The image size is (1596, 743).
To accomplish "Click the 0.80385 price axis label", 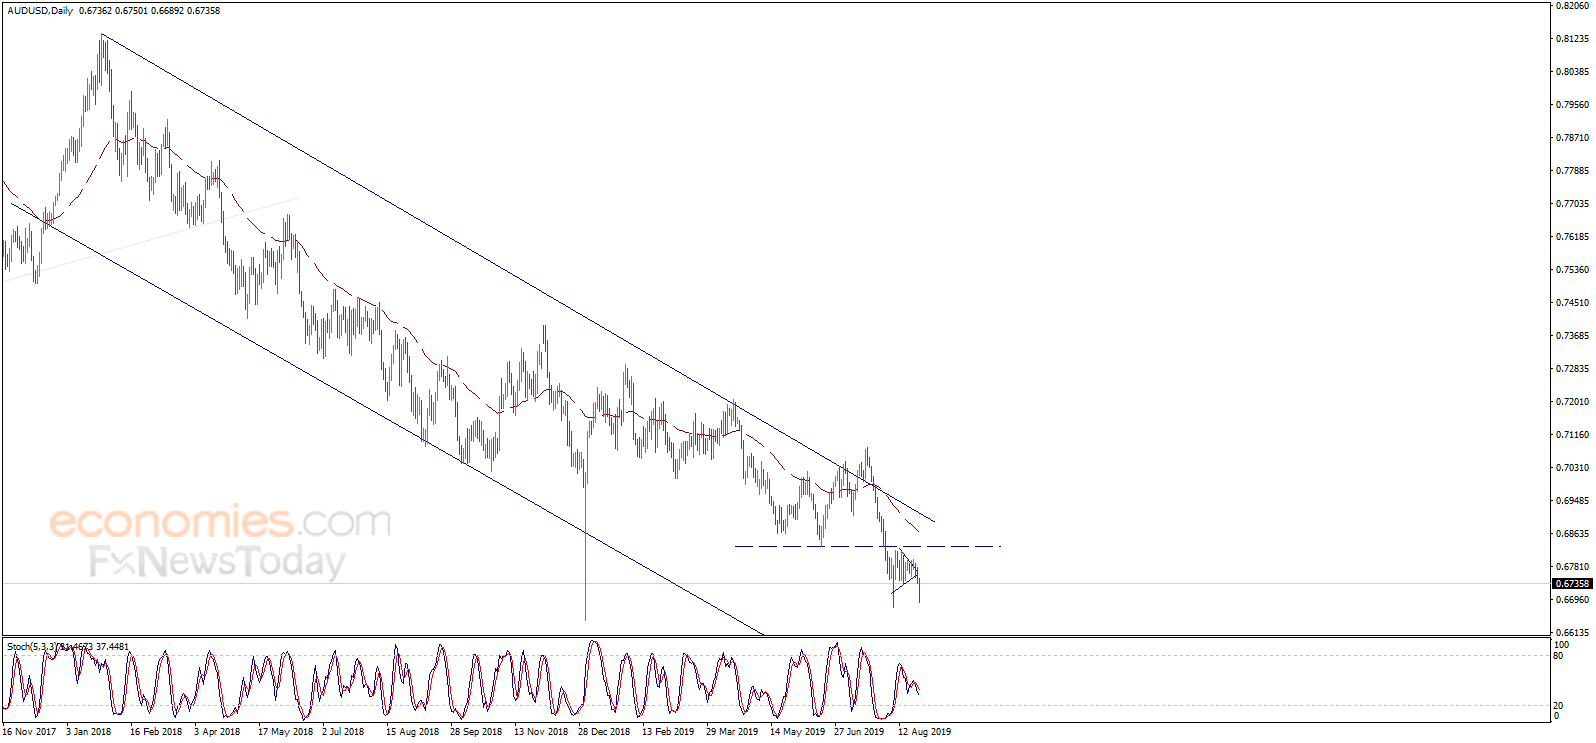I will pyautogui.click(x=1572, y=72).
